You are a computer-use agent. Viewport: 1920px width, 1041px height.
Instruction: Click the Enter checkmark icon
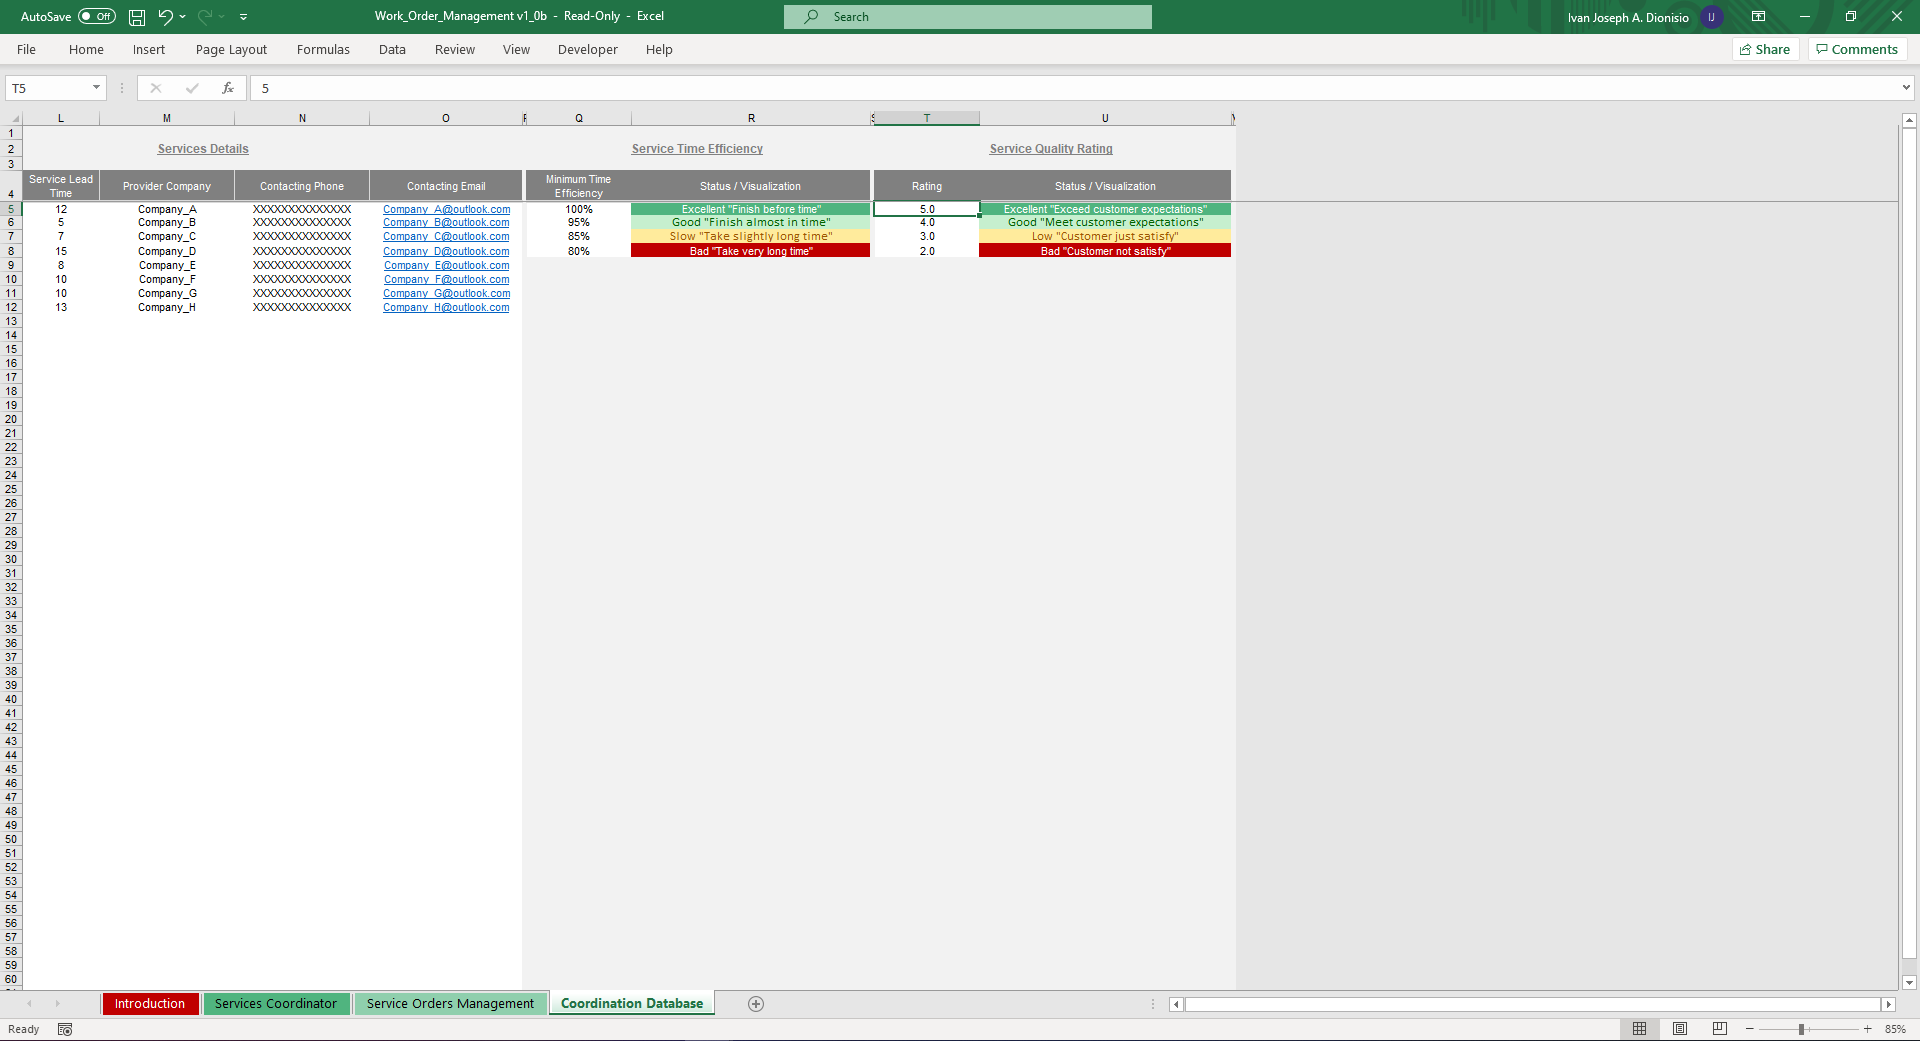(192, 88)
